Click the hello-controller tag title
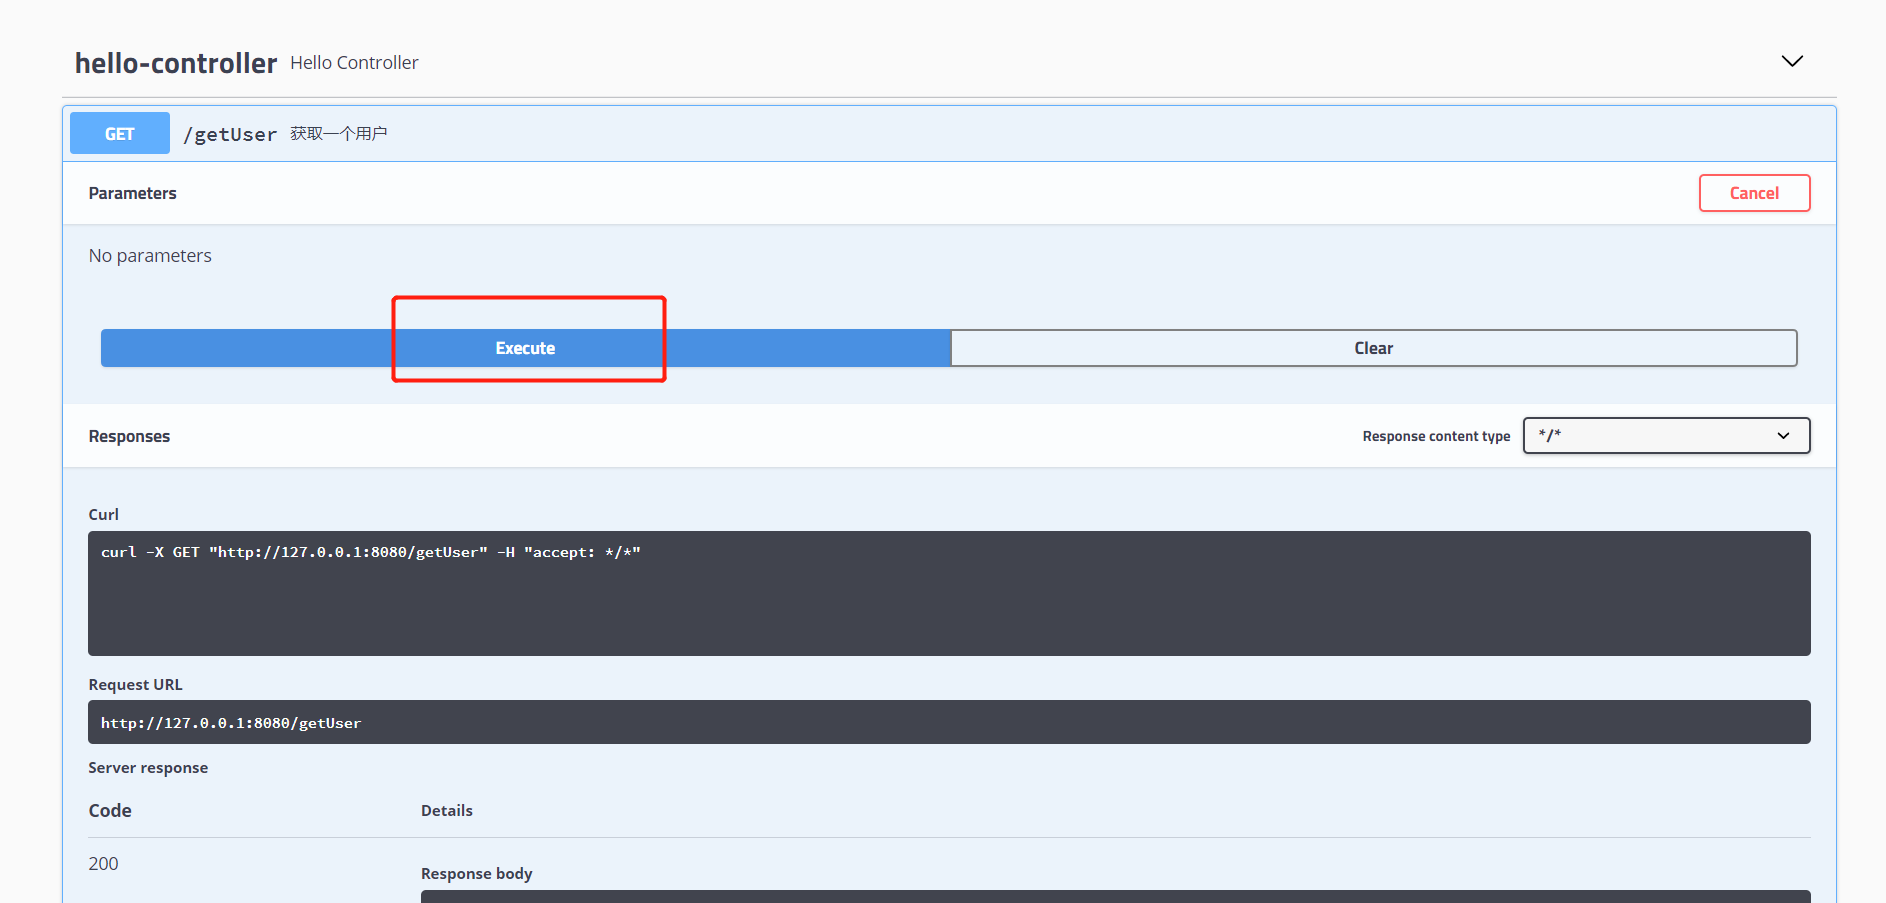 (x=176, y=63)
